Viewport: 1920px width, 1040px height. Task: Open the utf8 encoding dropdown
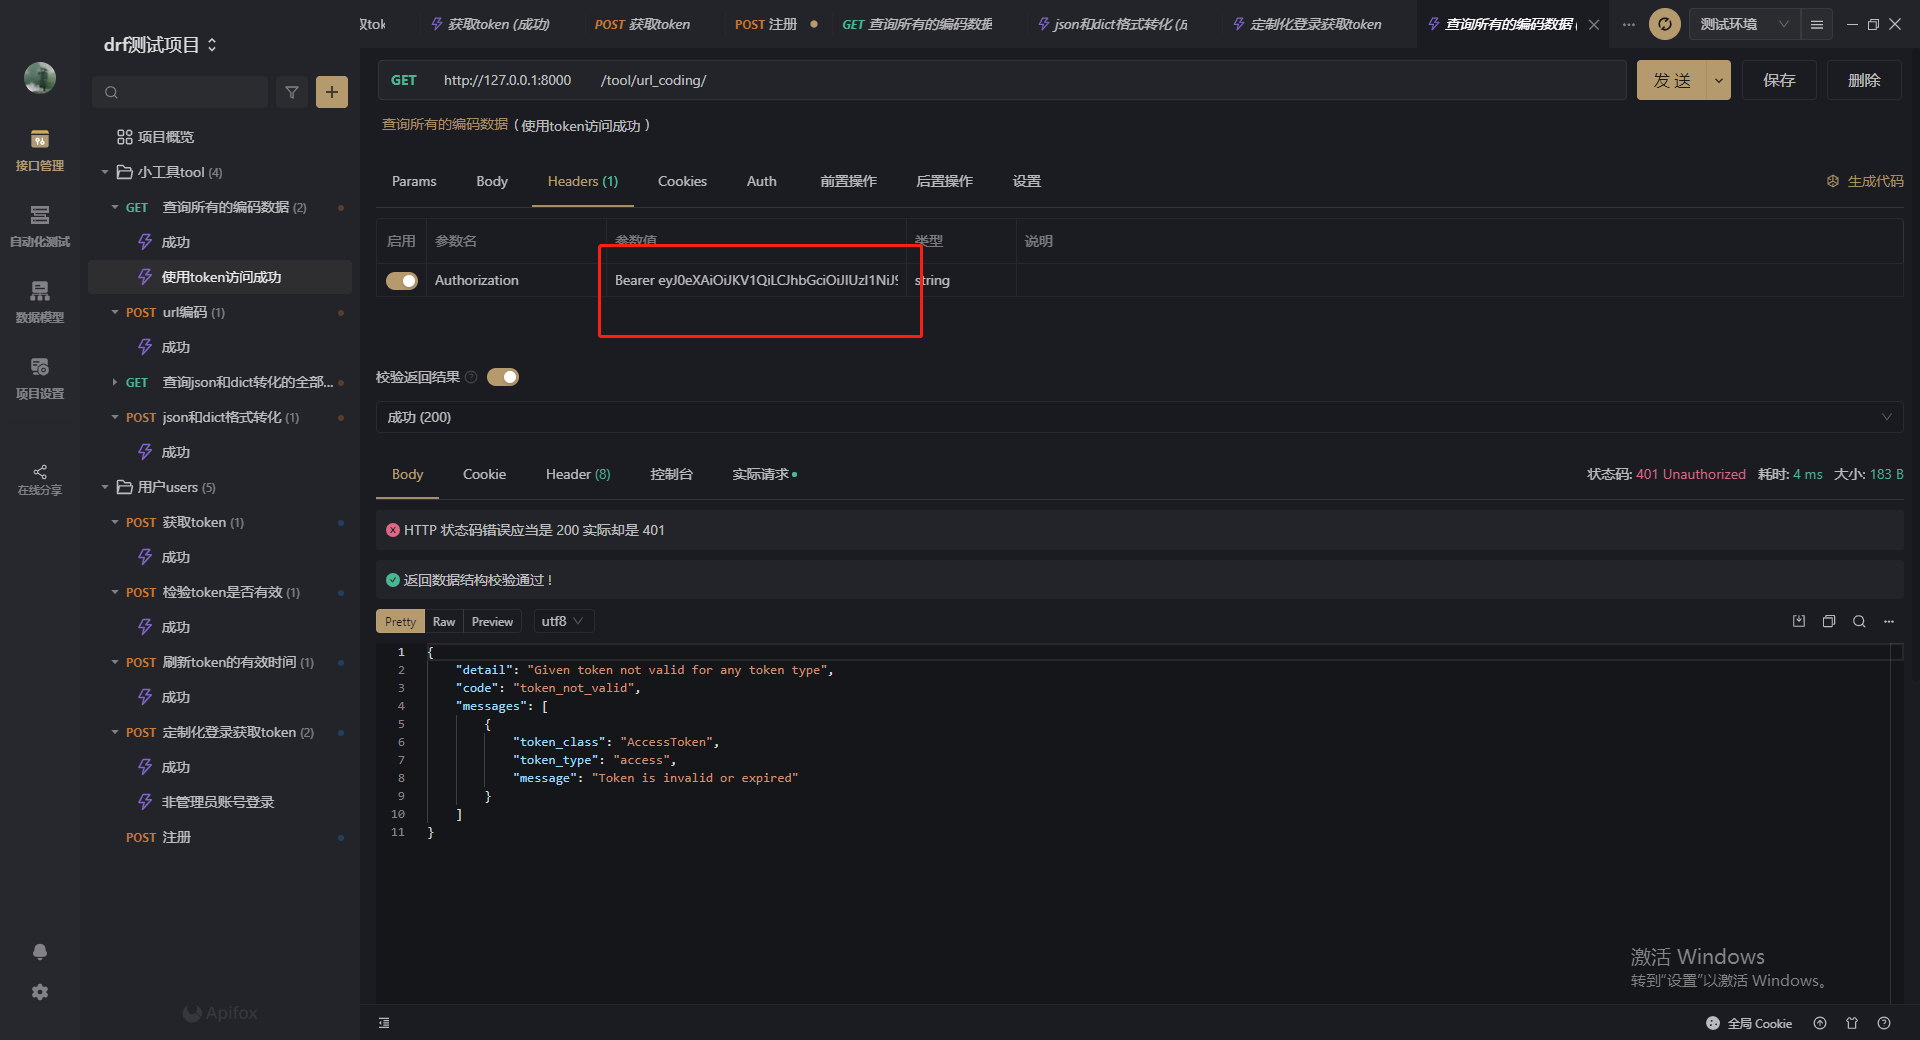click(562, 621)
